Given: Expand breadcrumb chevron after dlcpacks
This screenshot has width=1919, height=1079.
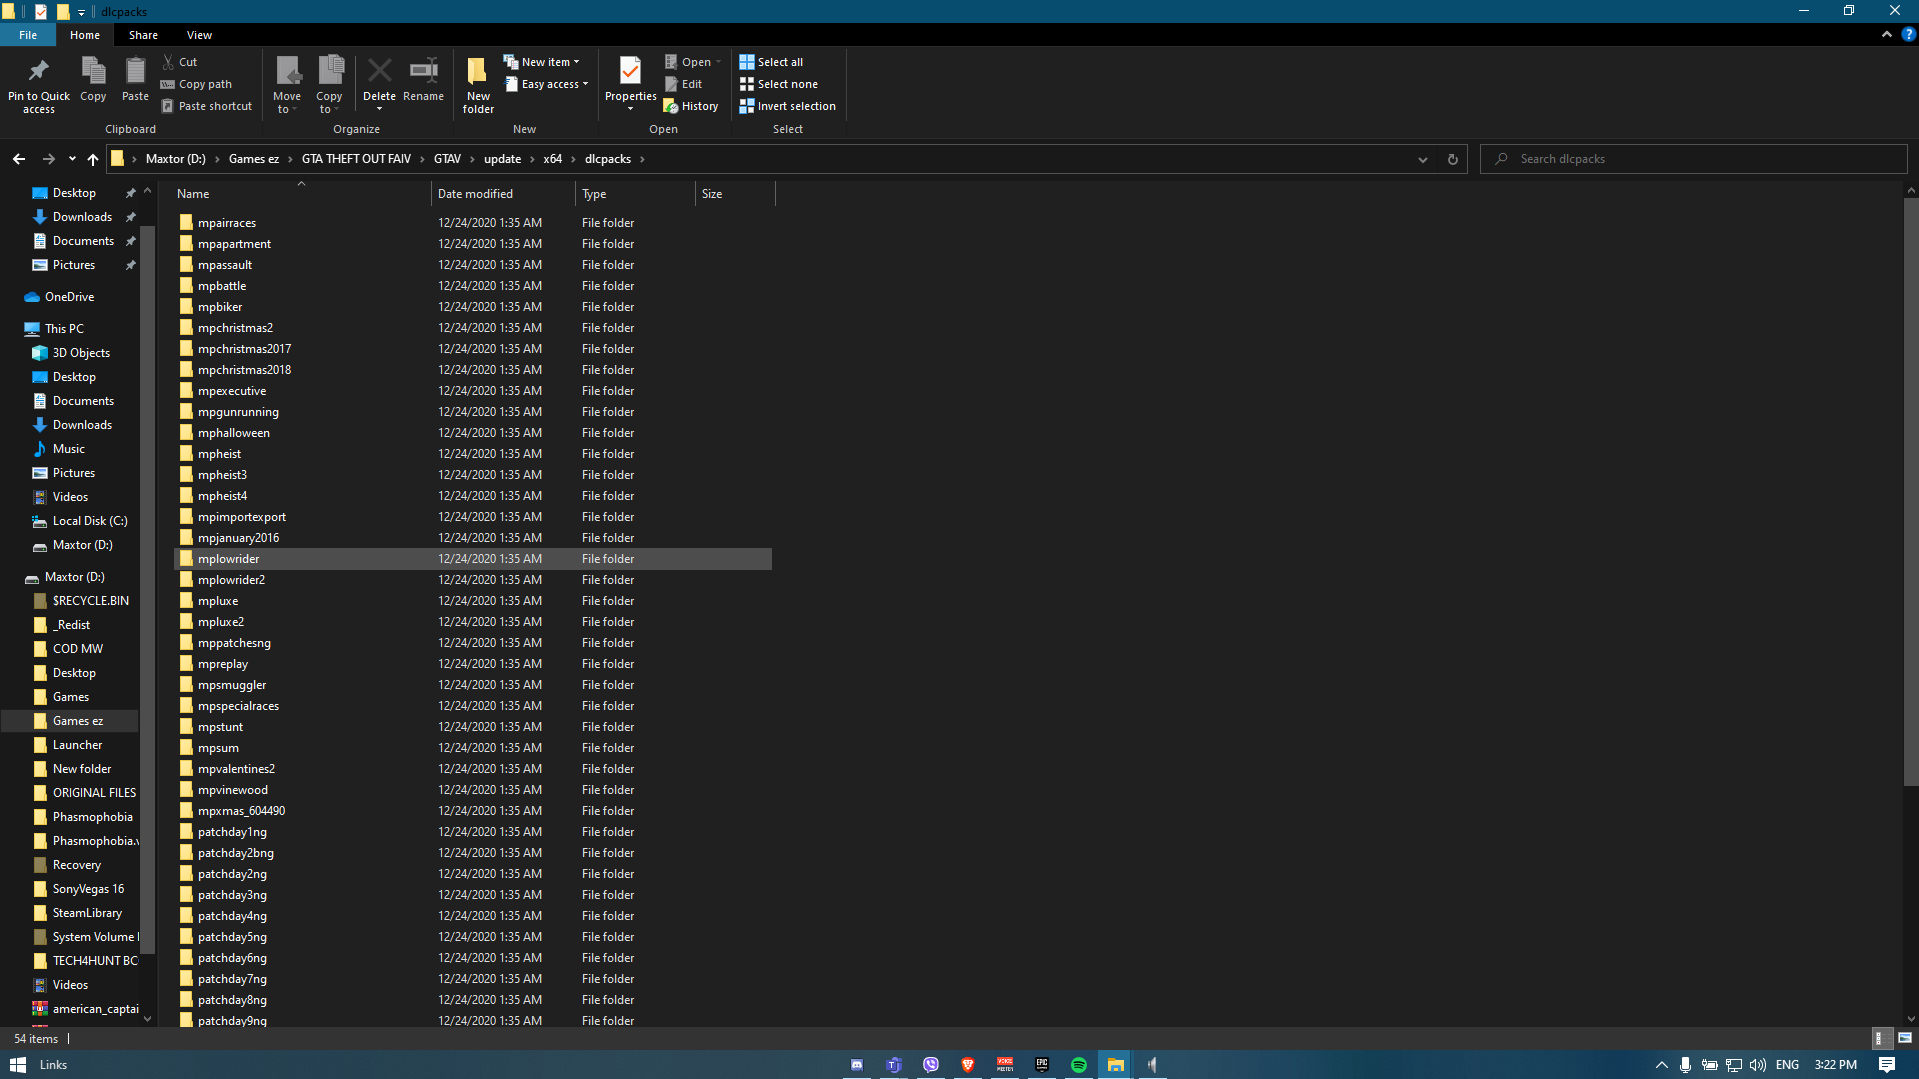Looking at the screenshot, I should (642, 159).
